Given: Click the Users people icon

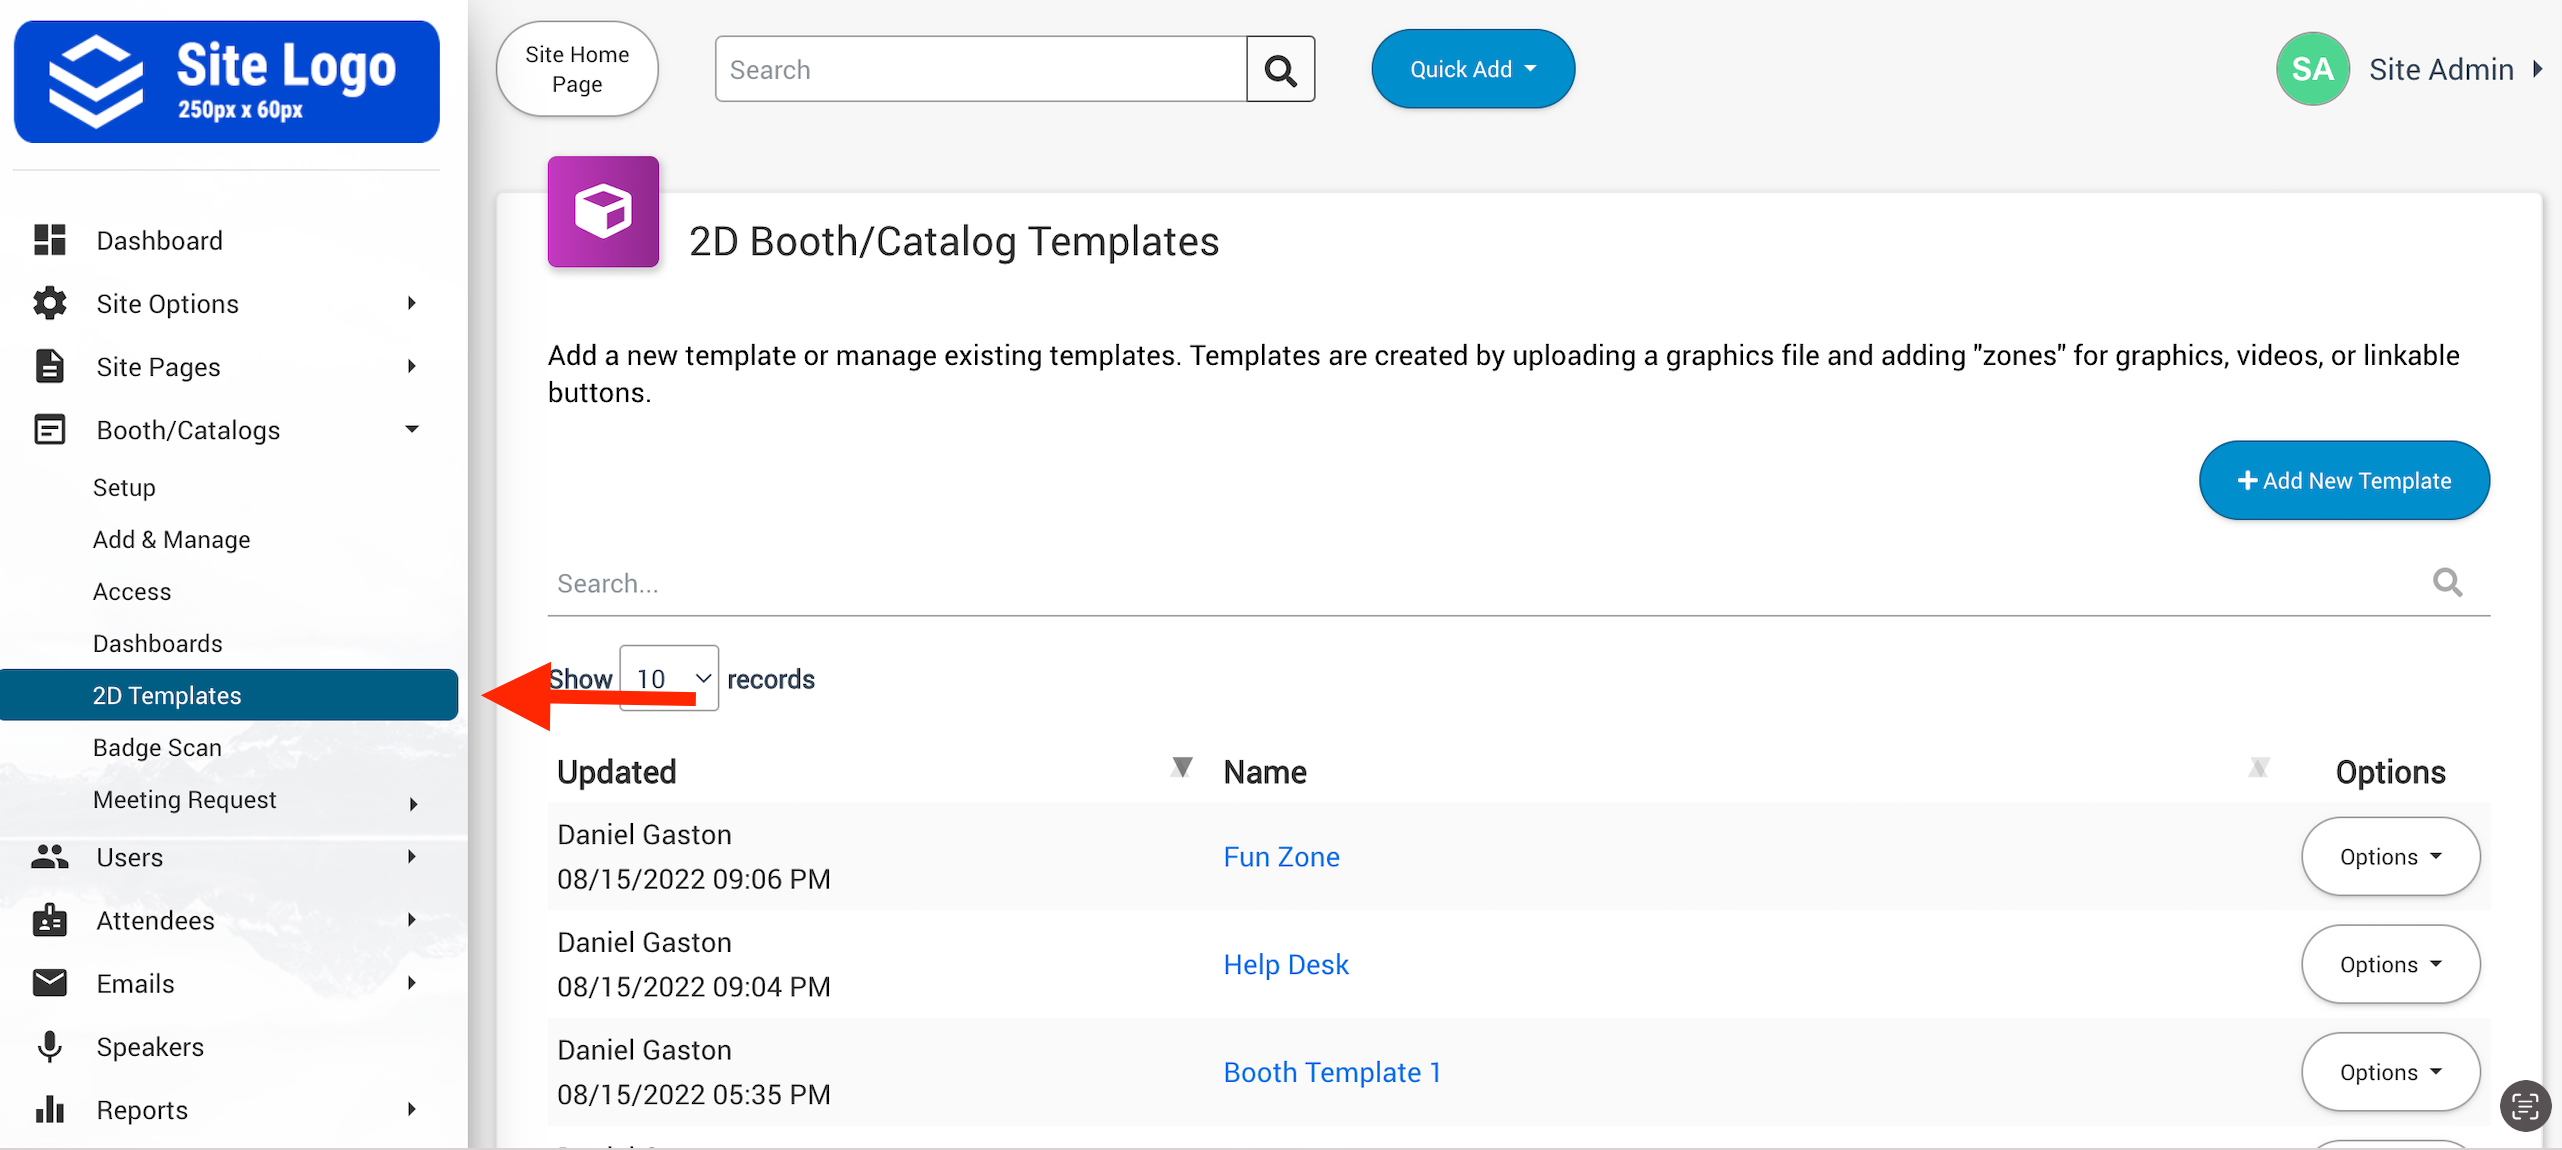Looking at the screenshot, I should click(50, 857).
